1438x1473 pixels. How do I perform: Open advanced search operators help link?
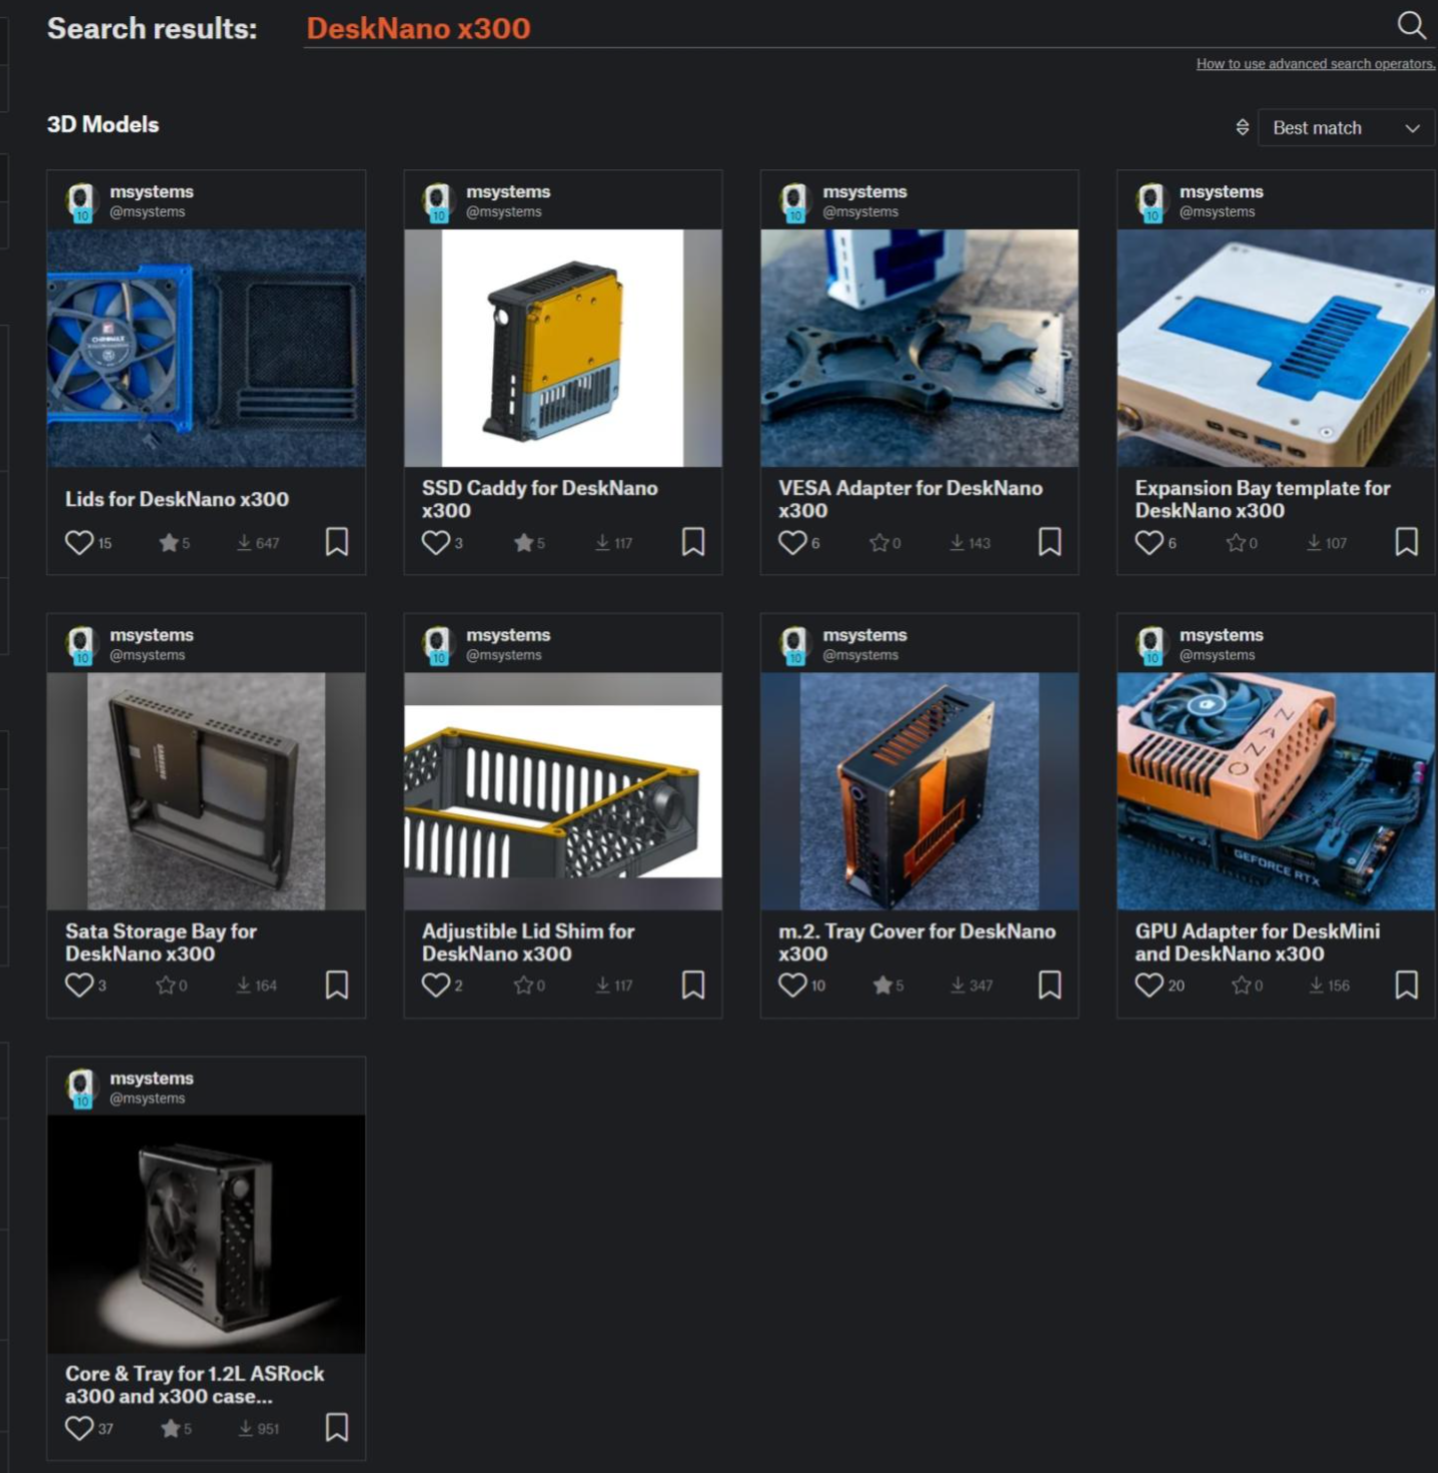pyautogui.click(x=1315, y=64)
